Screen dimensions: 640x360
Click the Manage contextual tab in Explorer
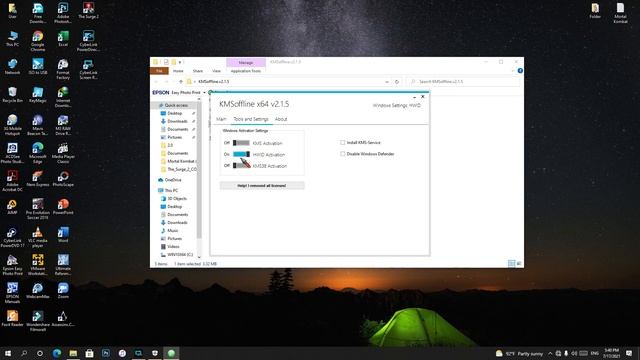click(x=246, y=62)
